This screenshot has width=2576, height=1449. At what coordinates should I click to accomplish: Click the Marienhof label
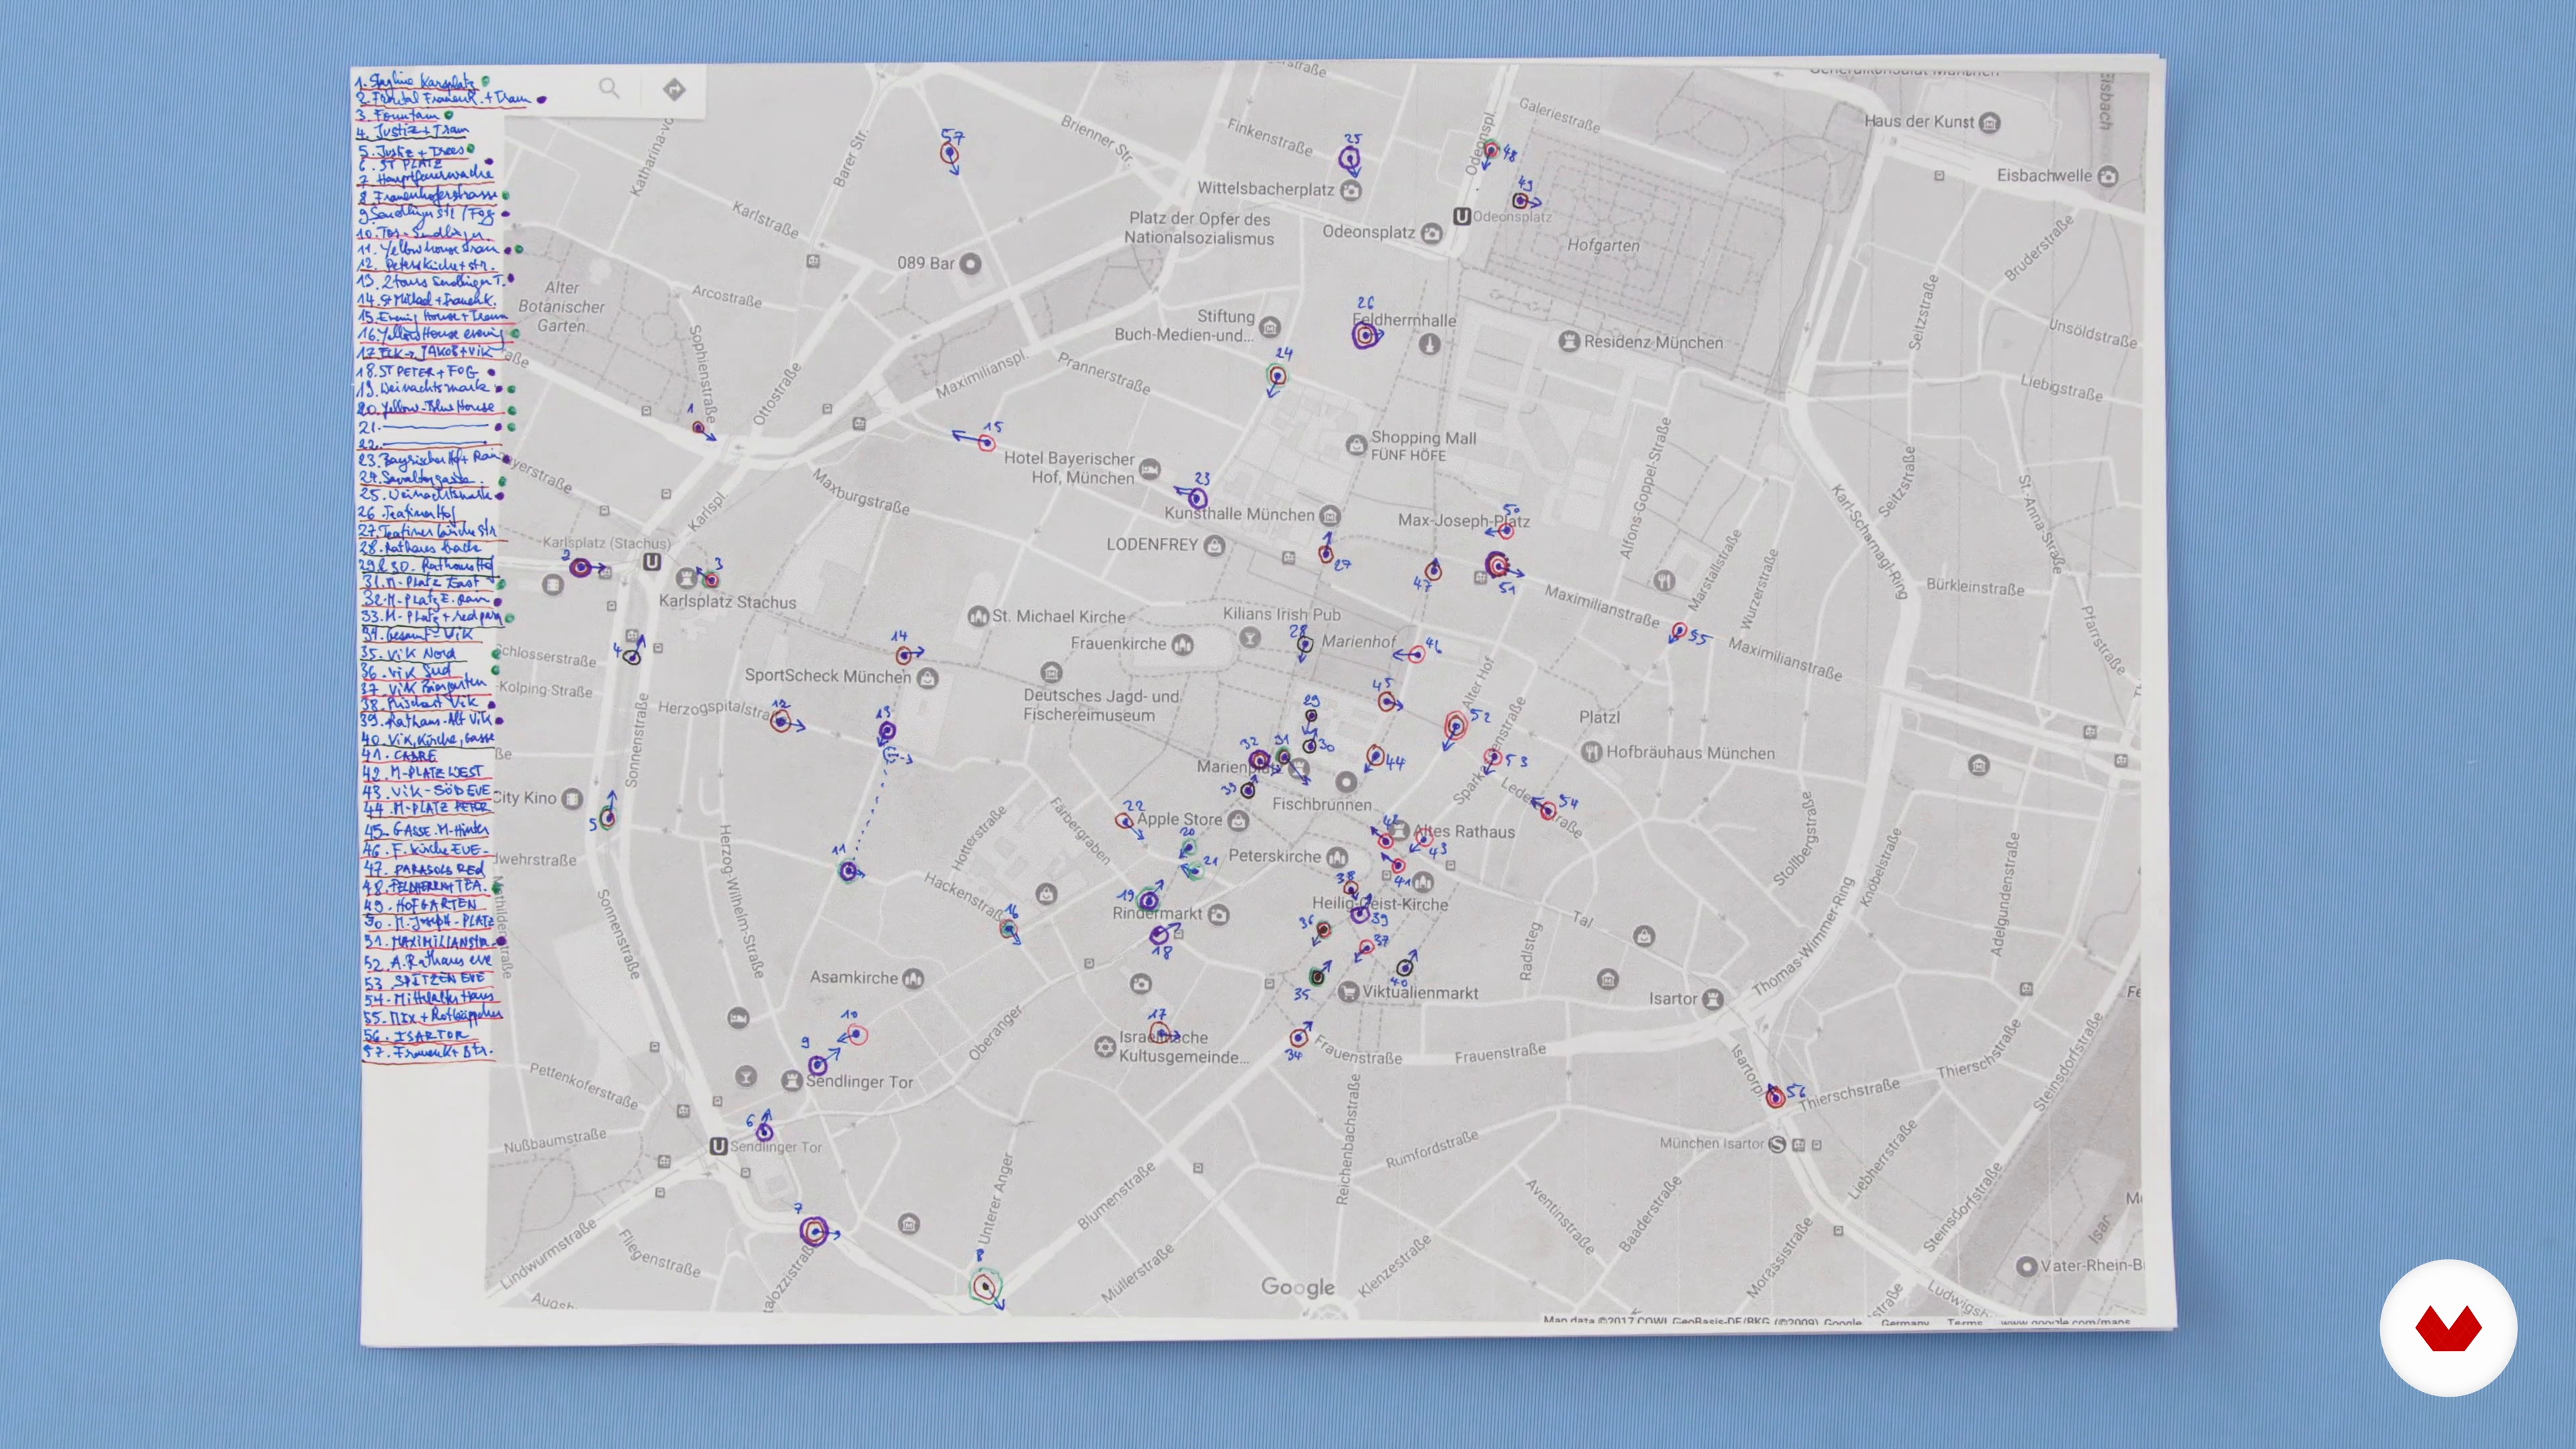point(1359,642)
